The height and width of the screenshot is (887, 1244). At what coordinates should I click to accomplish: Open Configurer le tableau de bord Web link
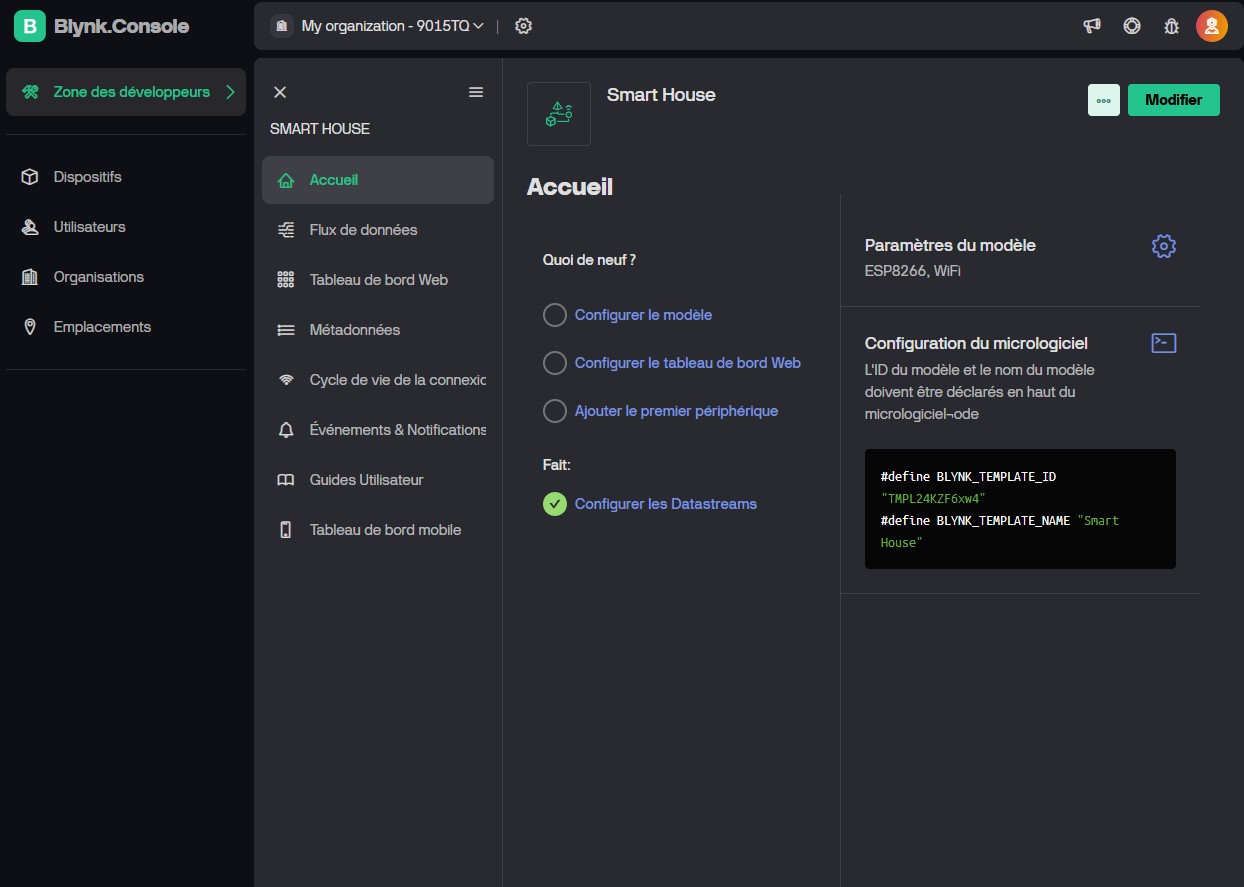tap(688, 363)
